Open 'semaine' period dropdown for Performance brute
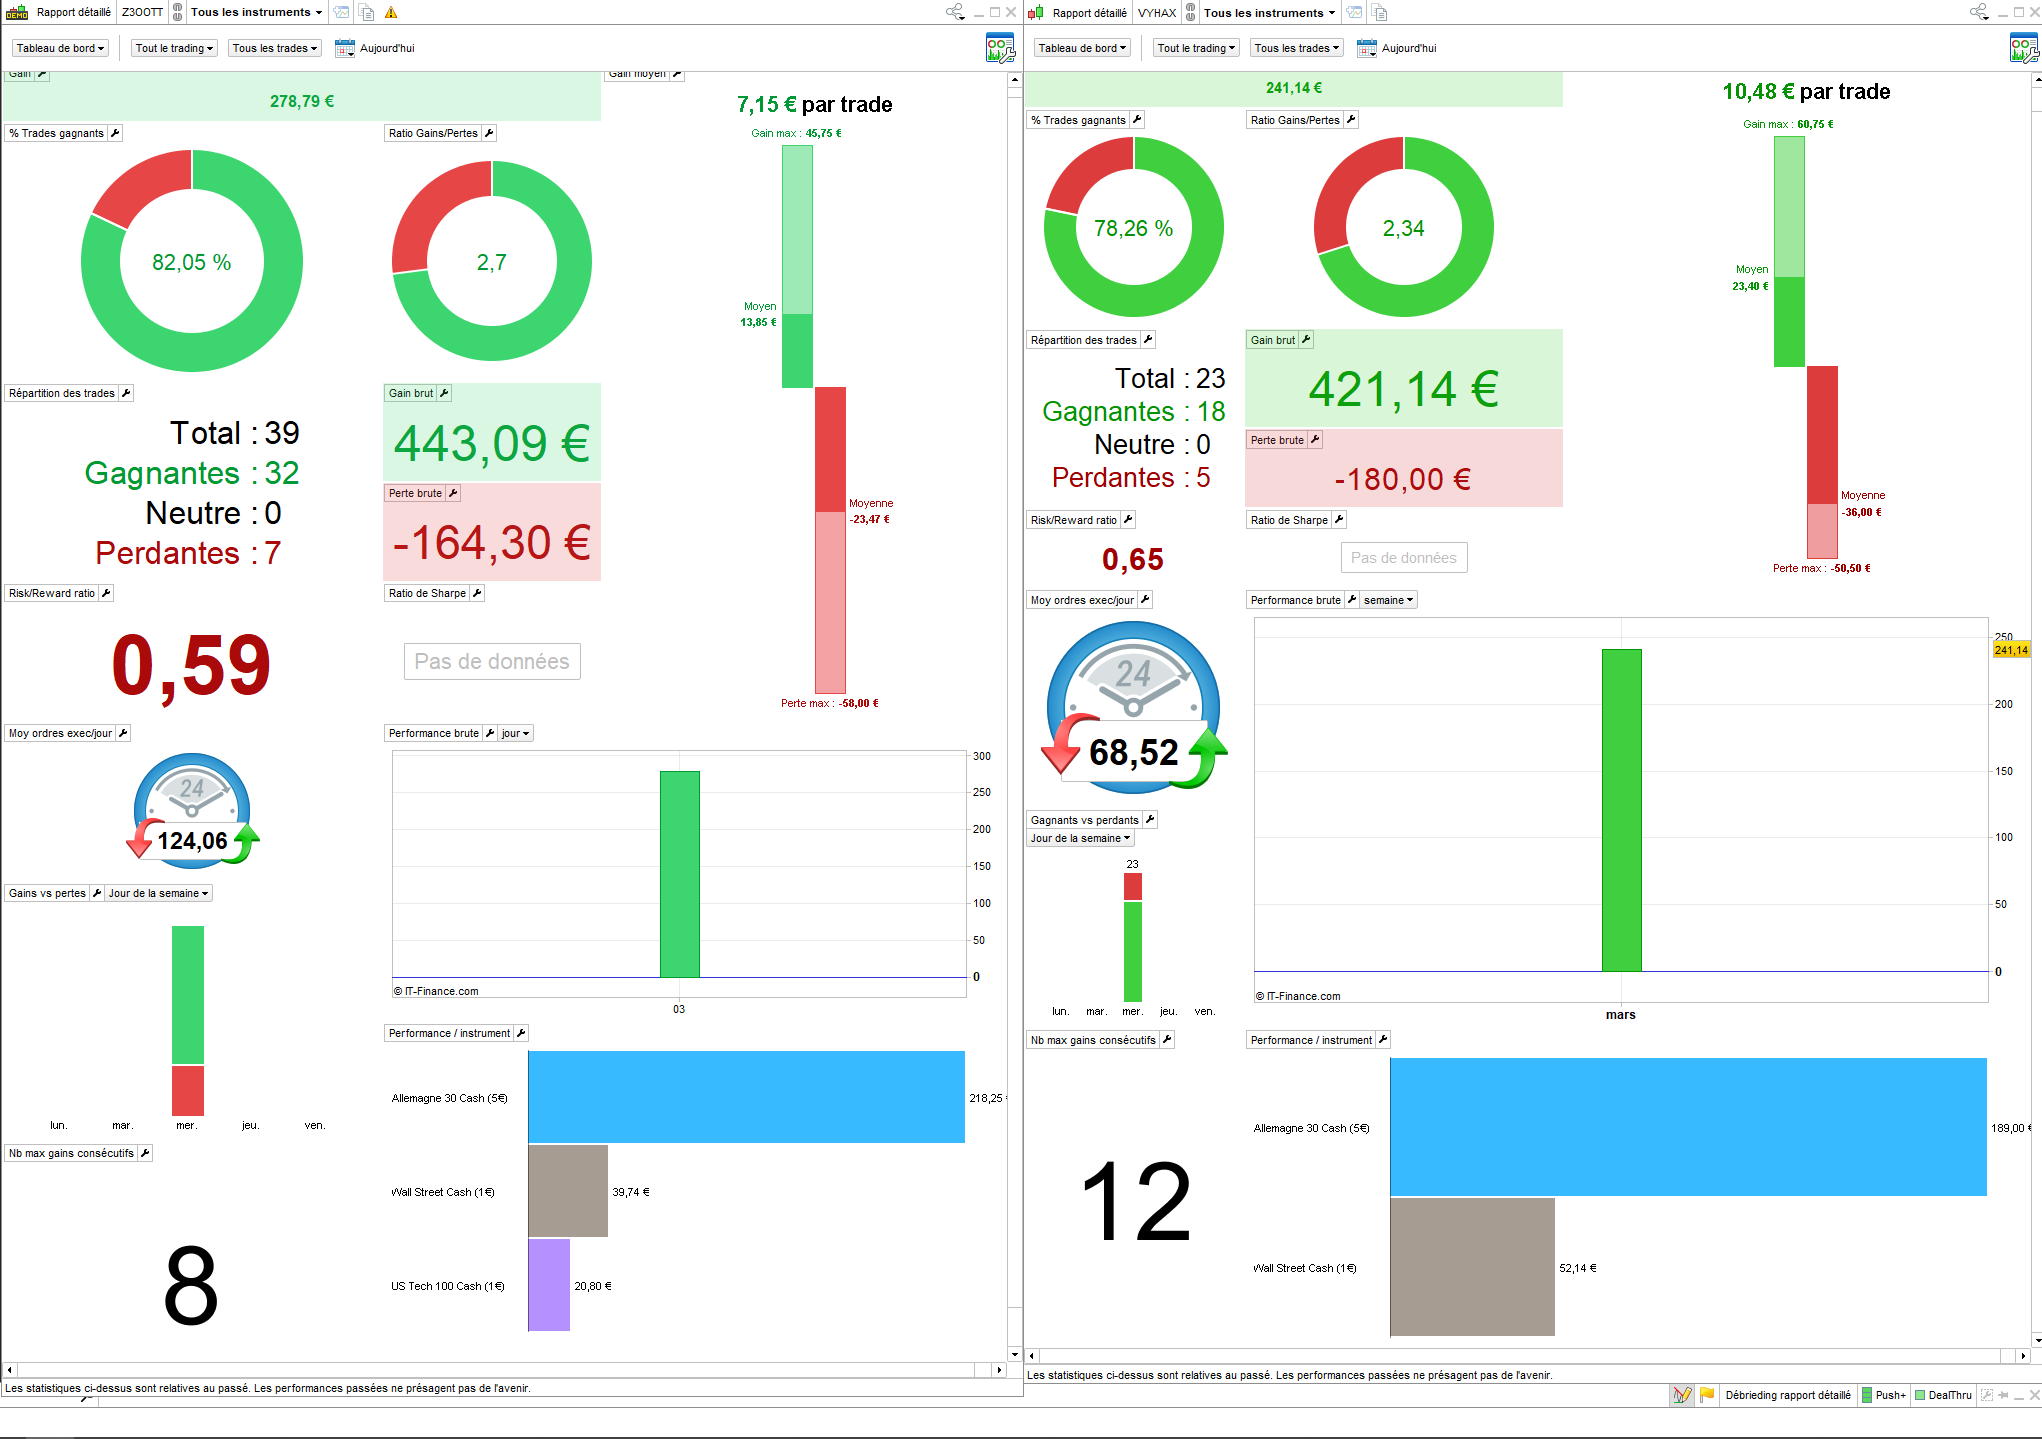Screen dimensions: 2042x1439 (1388, 600)
